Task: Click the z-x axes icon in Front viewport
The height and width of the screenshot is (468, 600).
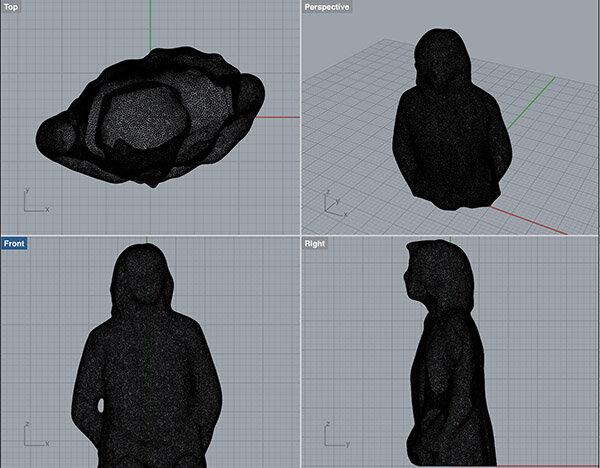Action: pyautogui.click(x=36, y=434)
